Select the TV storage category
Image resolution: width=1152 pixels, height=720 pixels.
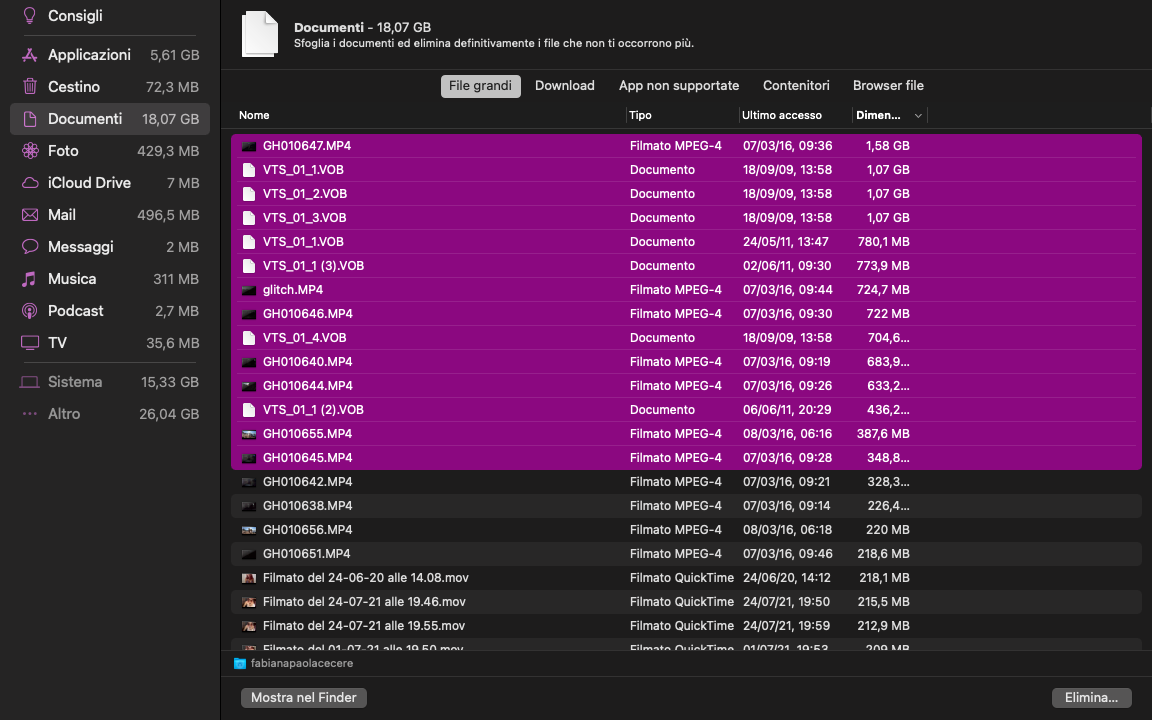coord(57,342)
